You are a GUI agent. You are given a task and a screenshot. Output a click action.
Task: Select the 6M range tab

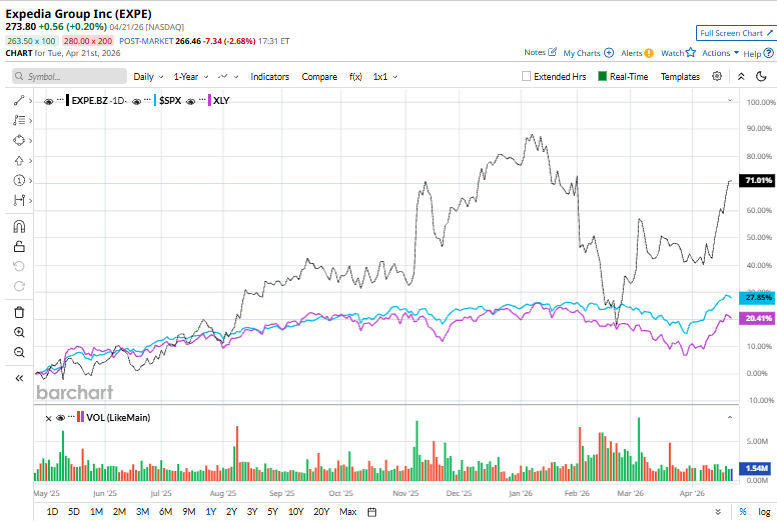[x=166, y=512]
